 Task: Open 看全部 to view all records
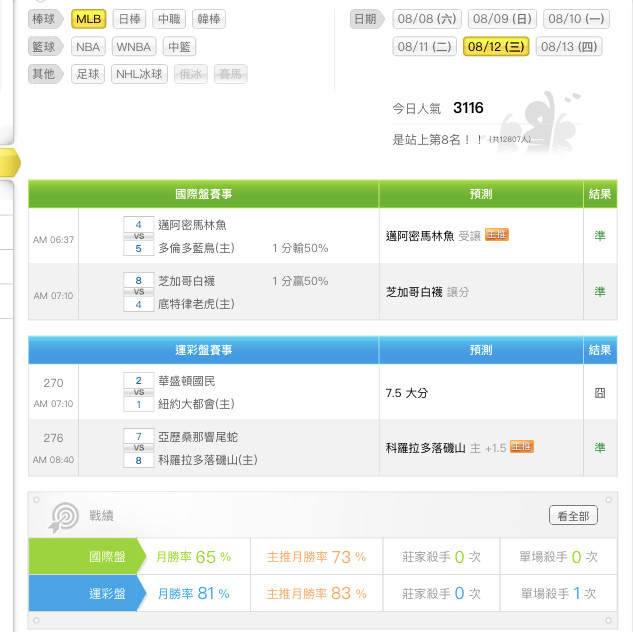coord(573,516)
